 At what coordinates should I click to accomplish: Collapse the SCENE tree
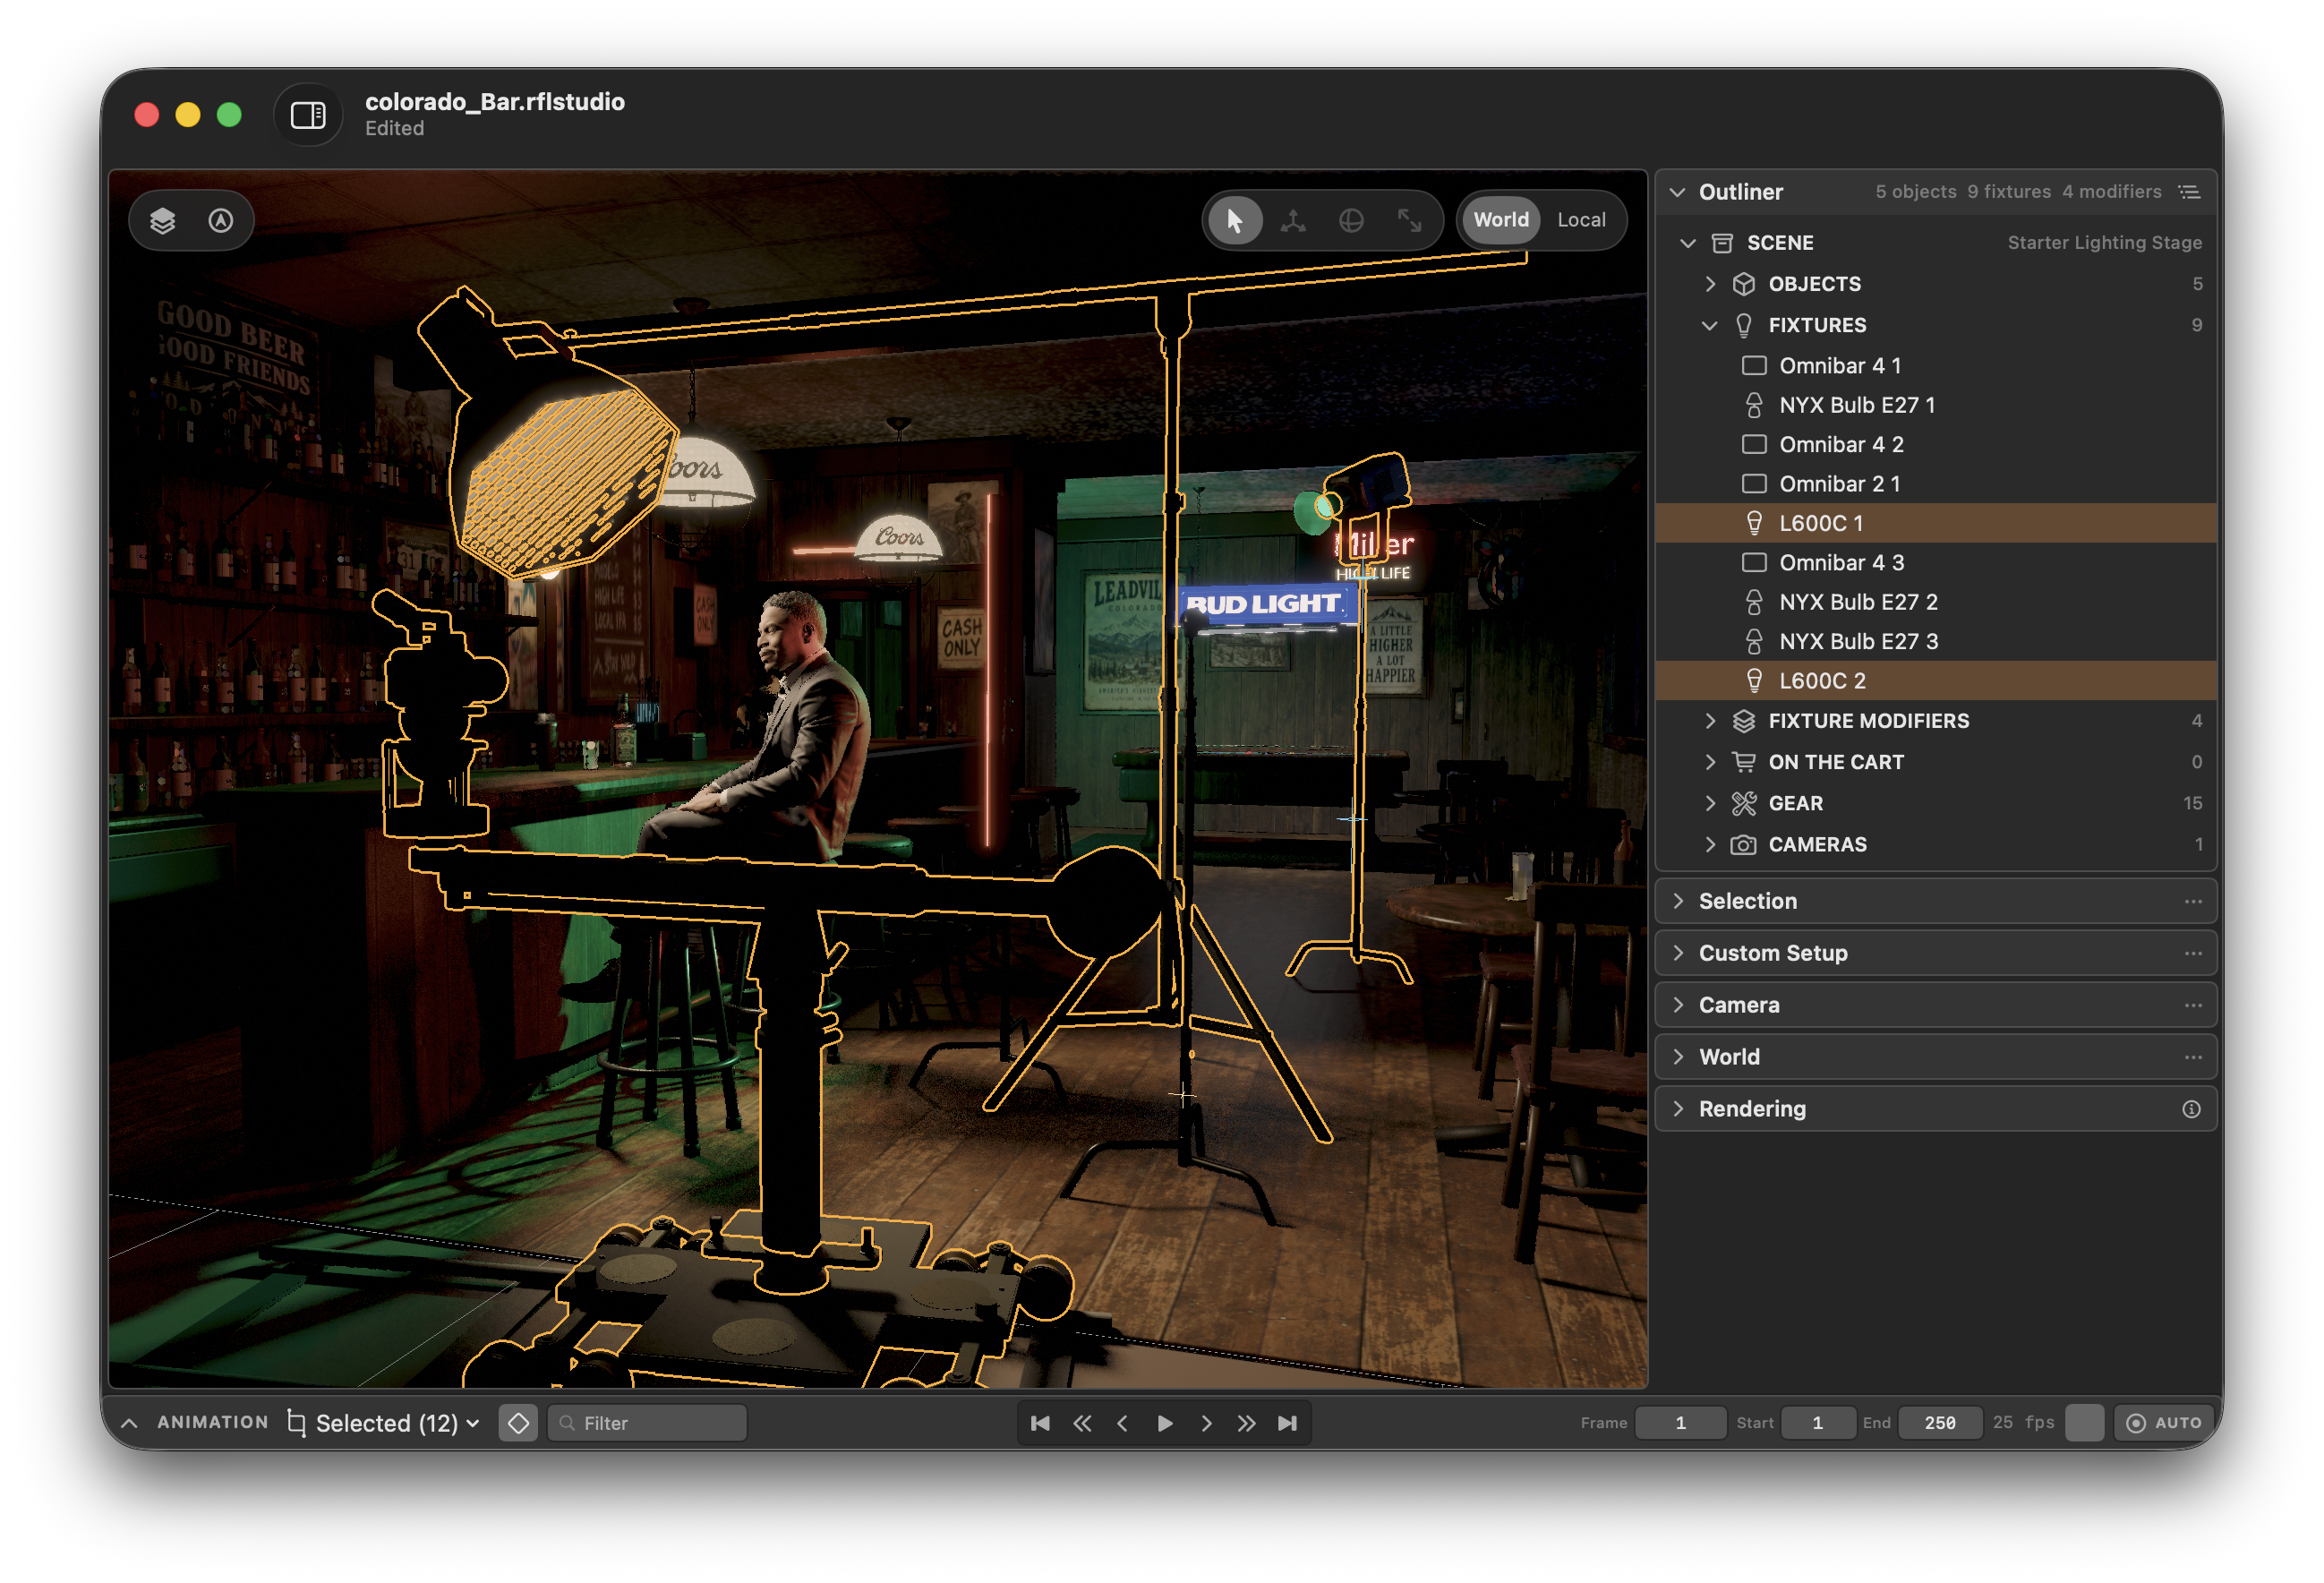[1688, 243]
